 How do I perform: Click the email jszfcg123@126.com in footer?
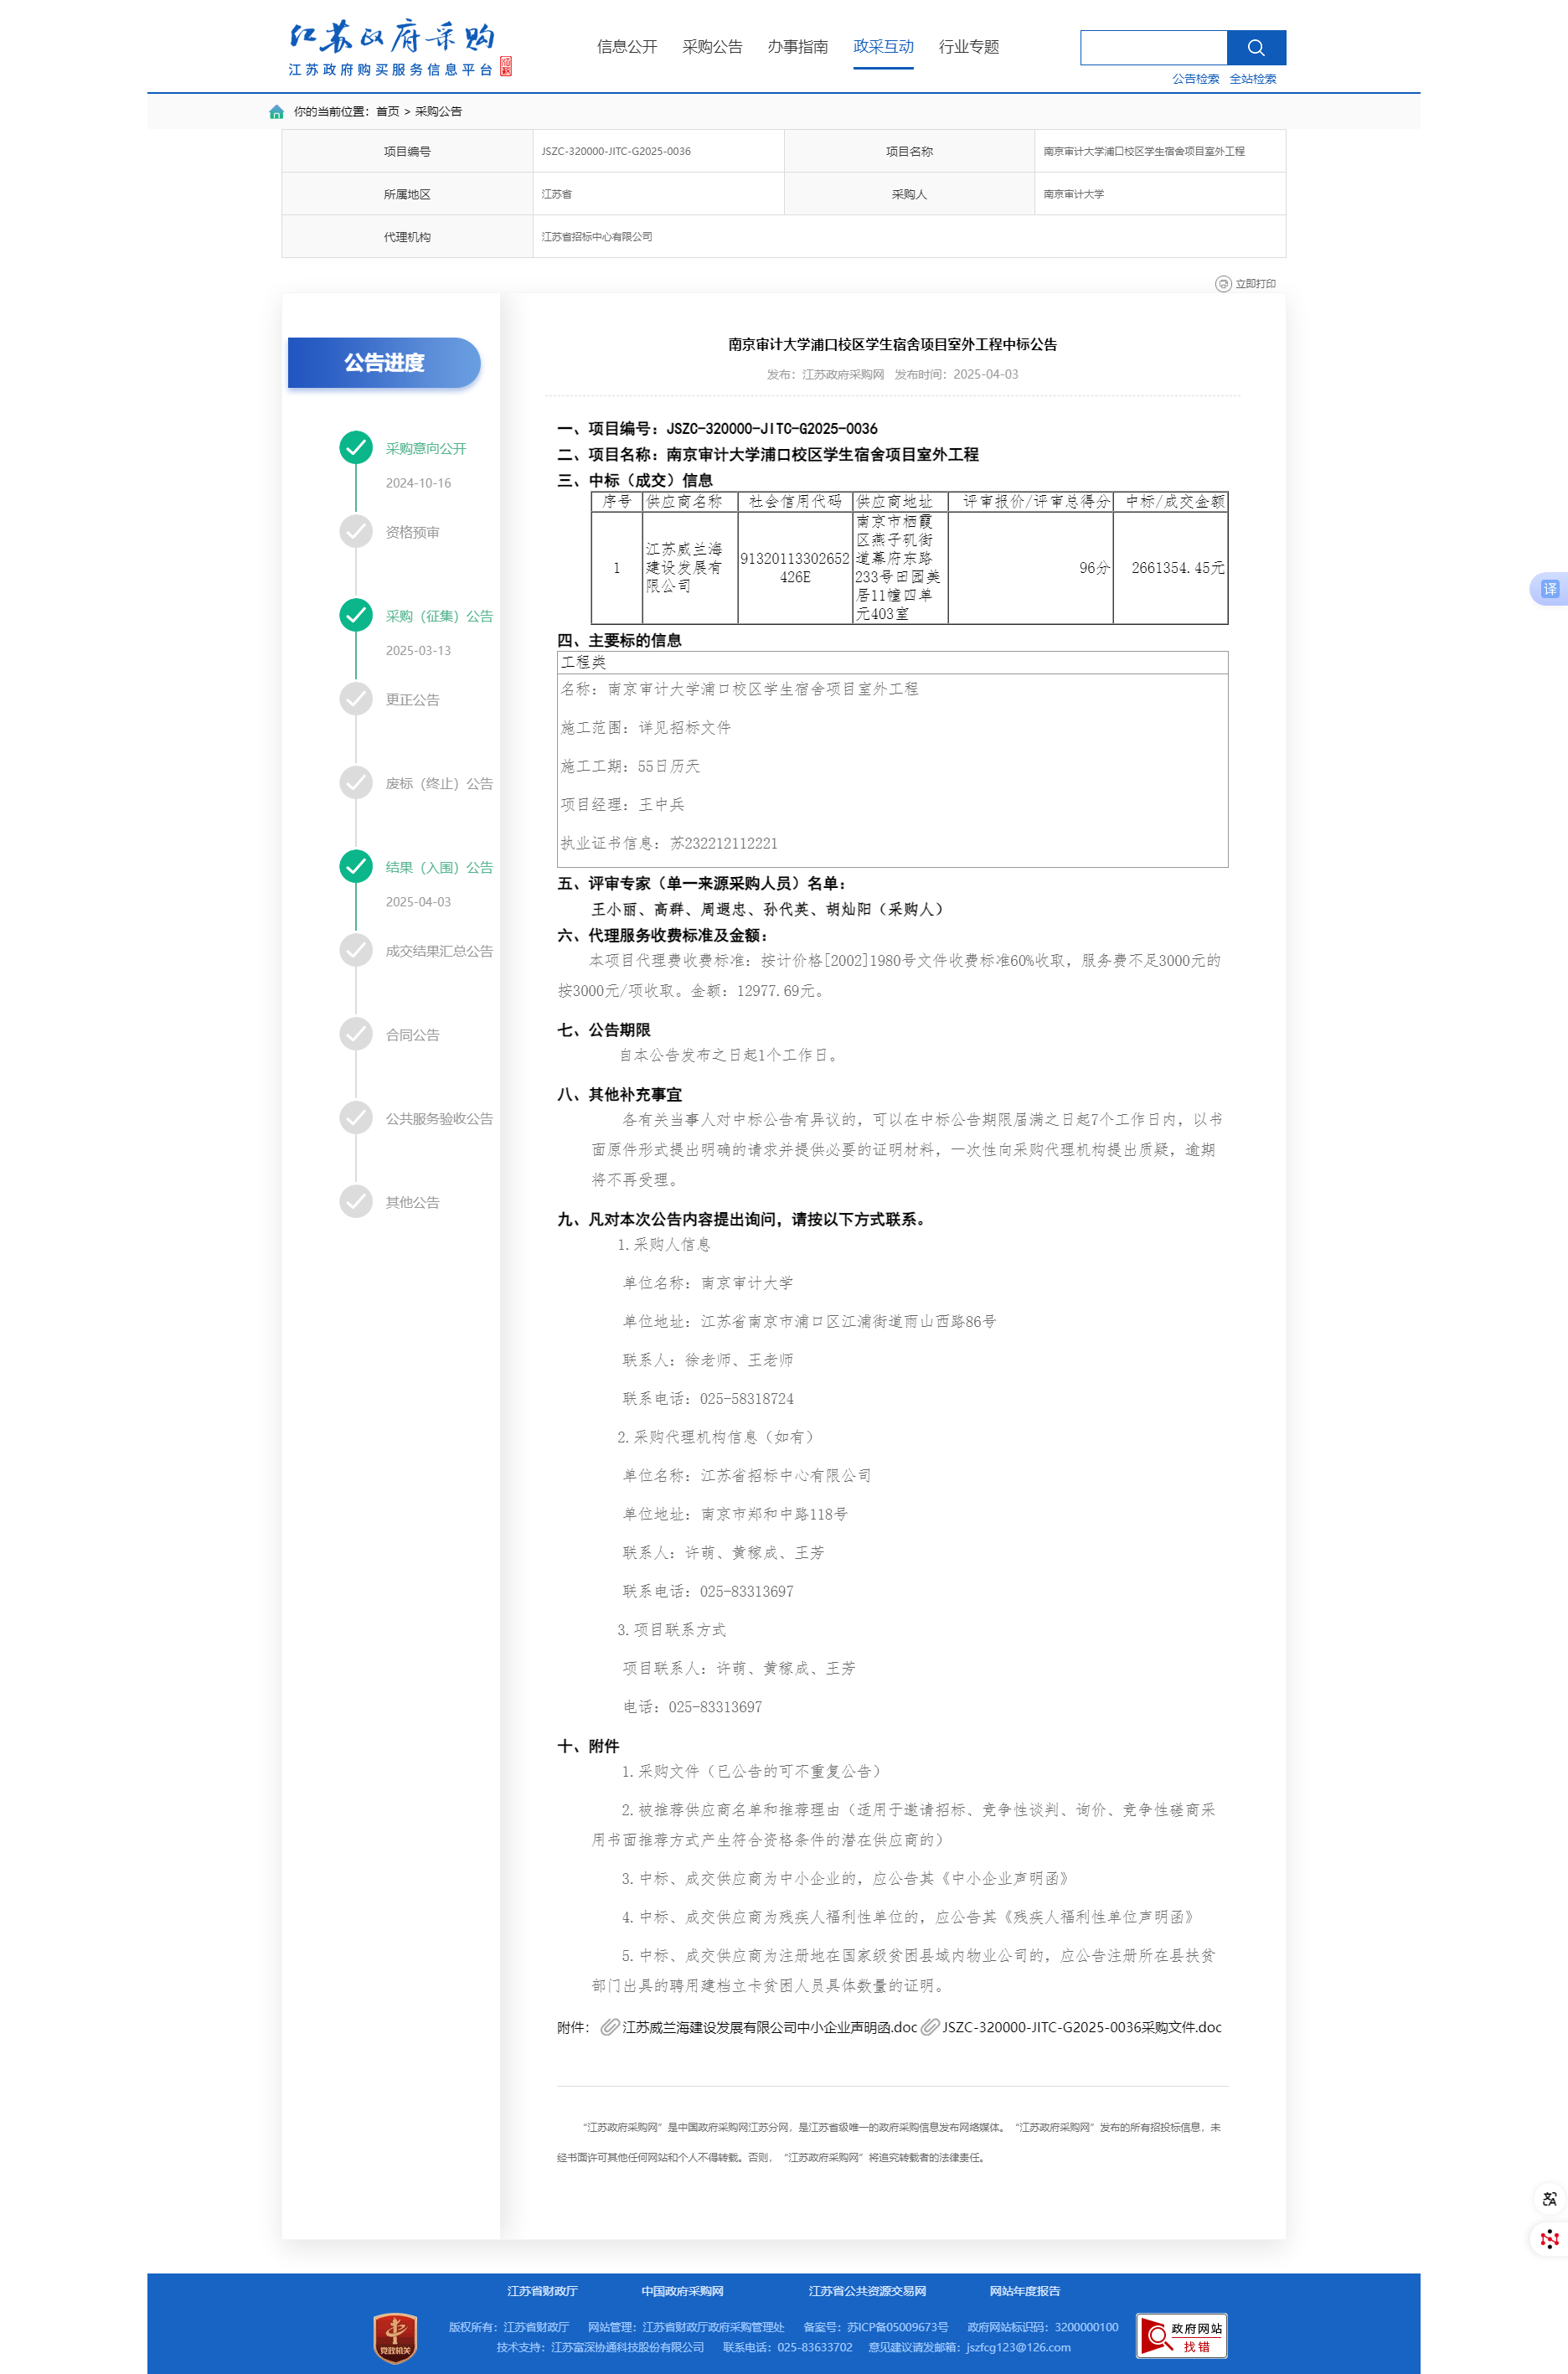(1018, 2347)
